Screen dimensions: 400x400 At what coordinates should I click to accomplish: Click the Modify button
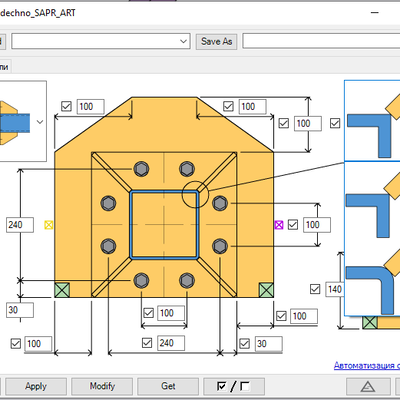pyautogui.click(x=102, y=387)
